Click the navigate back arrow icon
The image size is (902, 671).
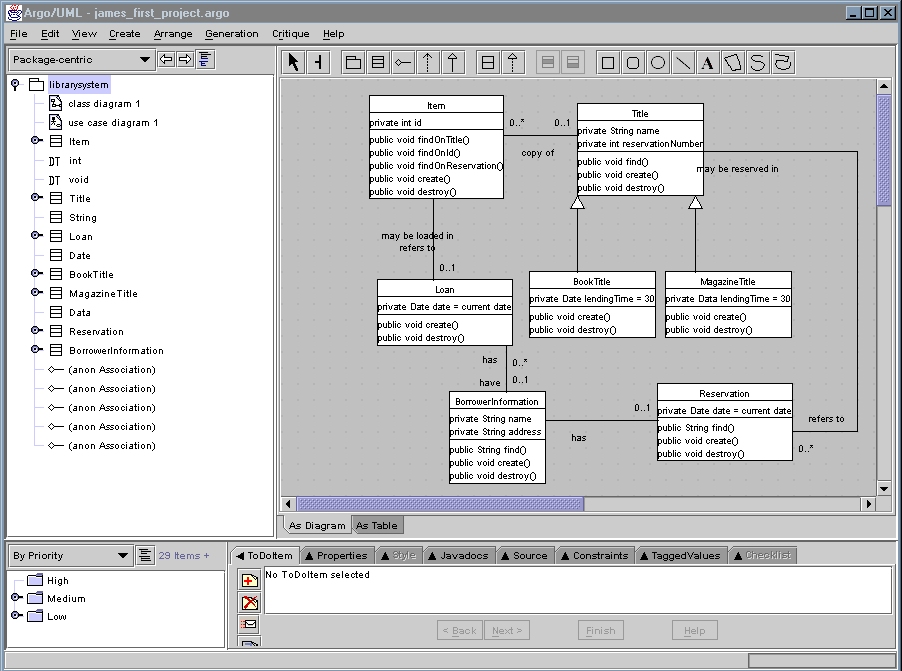tap(167, 60)
